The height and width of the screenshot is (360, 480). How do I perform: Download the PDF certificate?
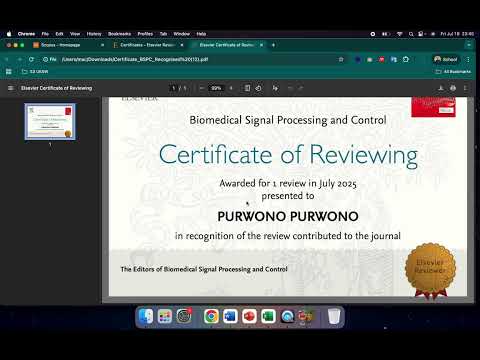[441, 88]
